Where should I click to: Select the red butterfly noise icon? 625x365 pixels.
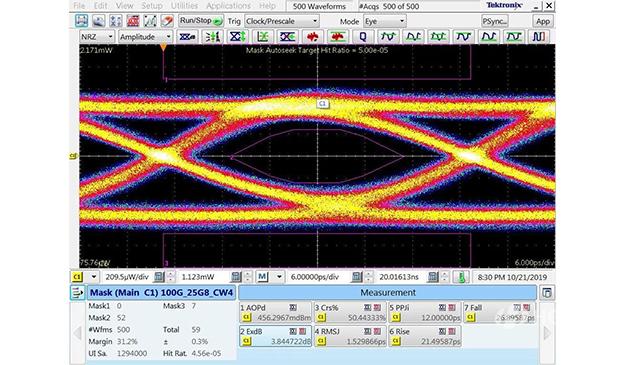[312, 37]
